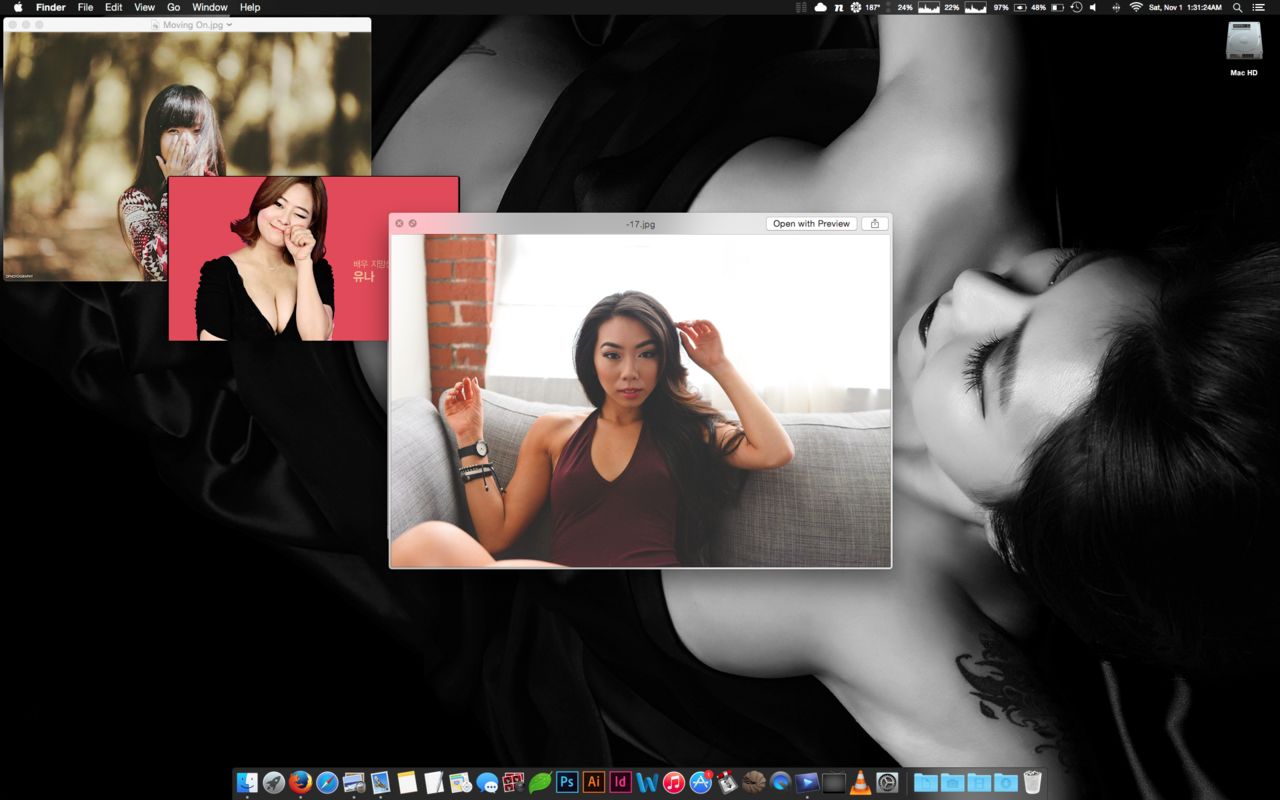
Task: Launch Launchpad rocket icon in dock
Action: [273, 782]
